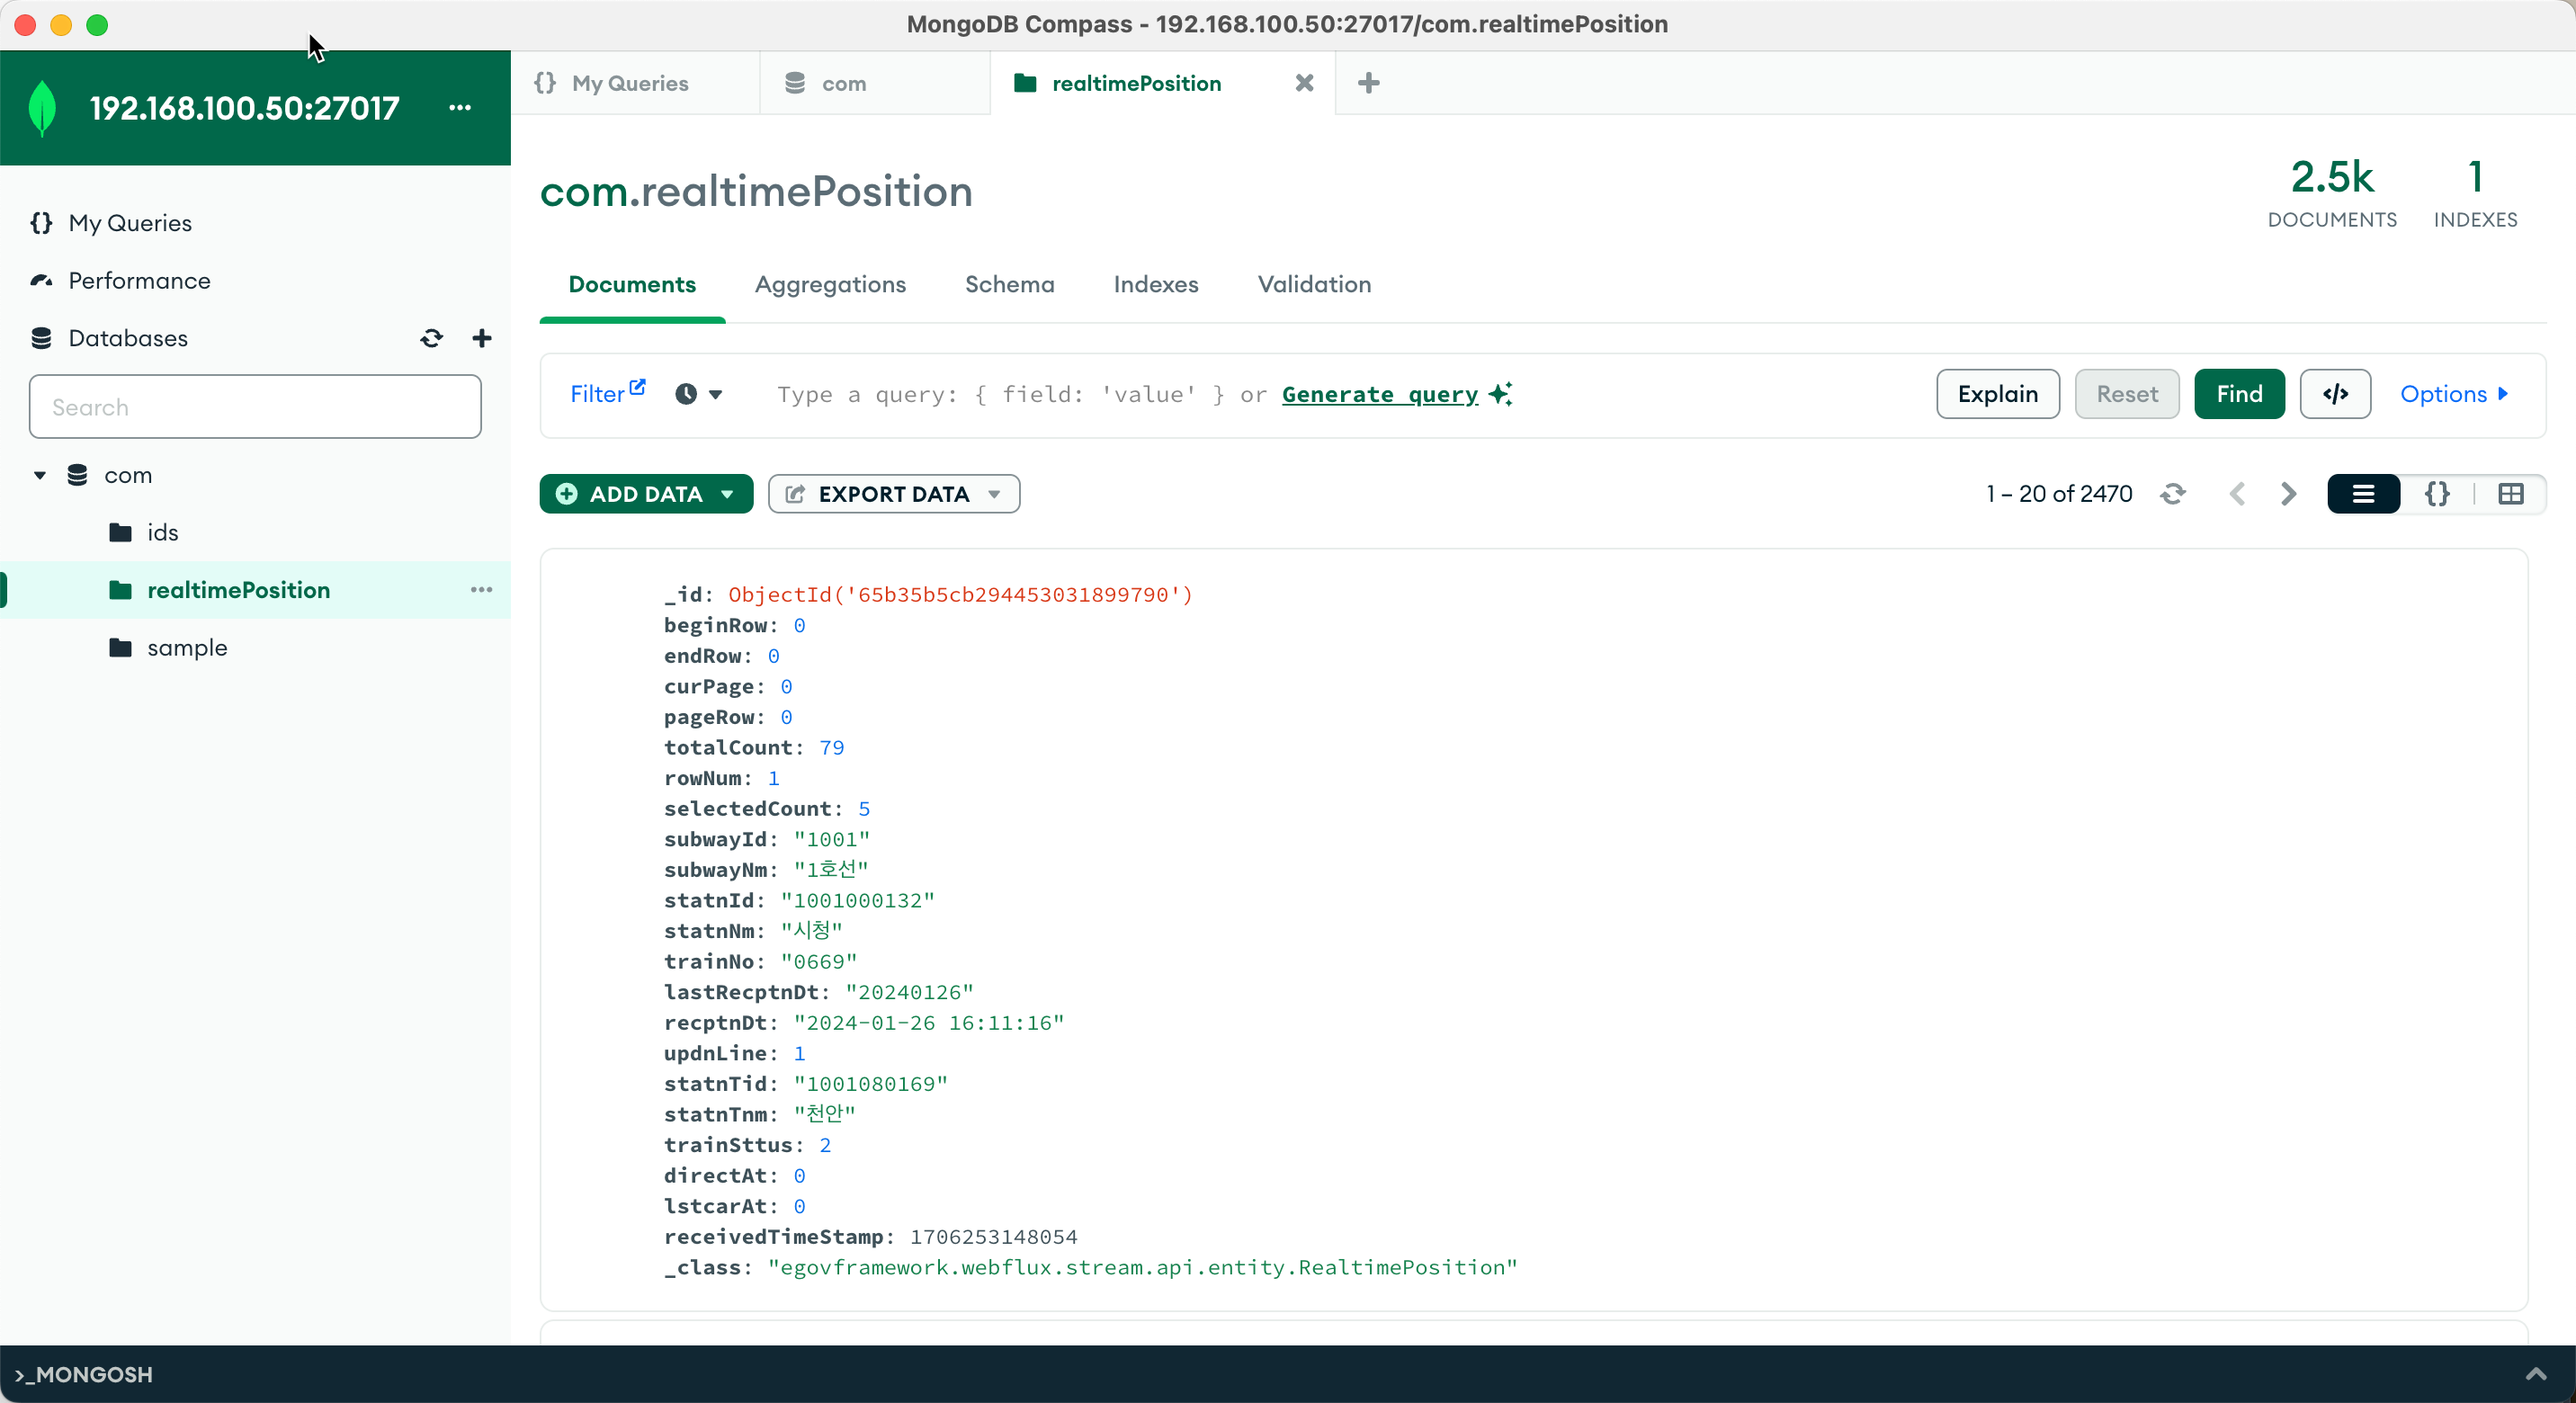Refresh the databases list icon

click(431, 338)
